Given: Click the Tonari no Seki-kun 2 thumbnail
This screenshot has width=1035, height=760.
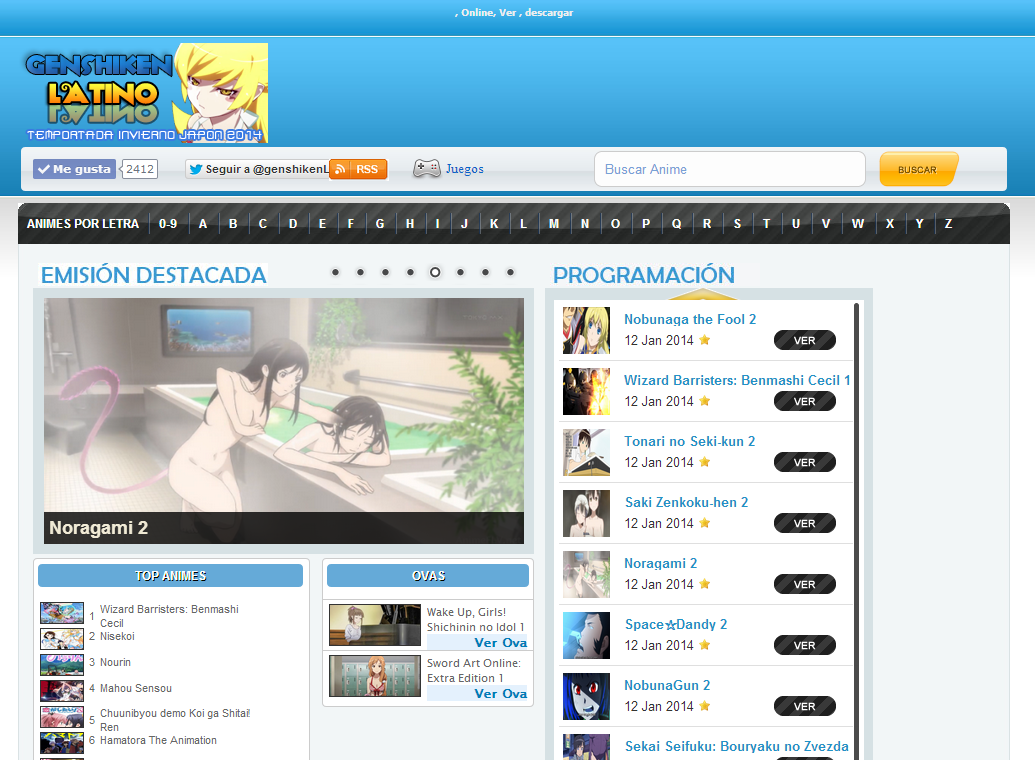Looking at the screenshot, I should (x=586, y=452).
